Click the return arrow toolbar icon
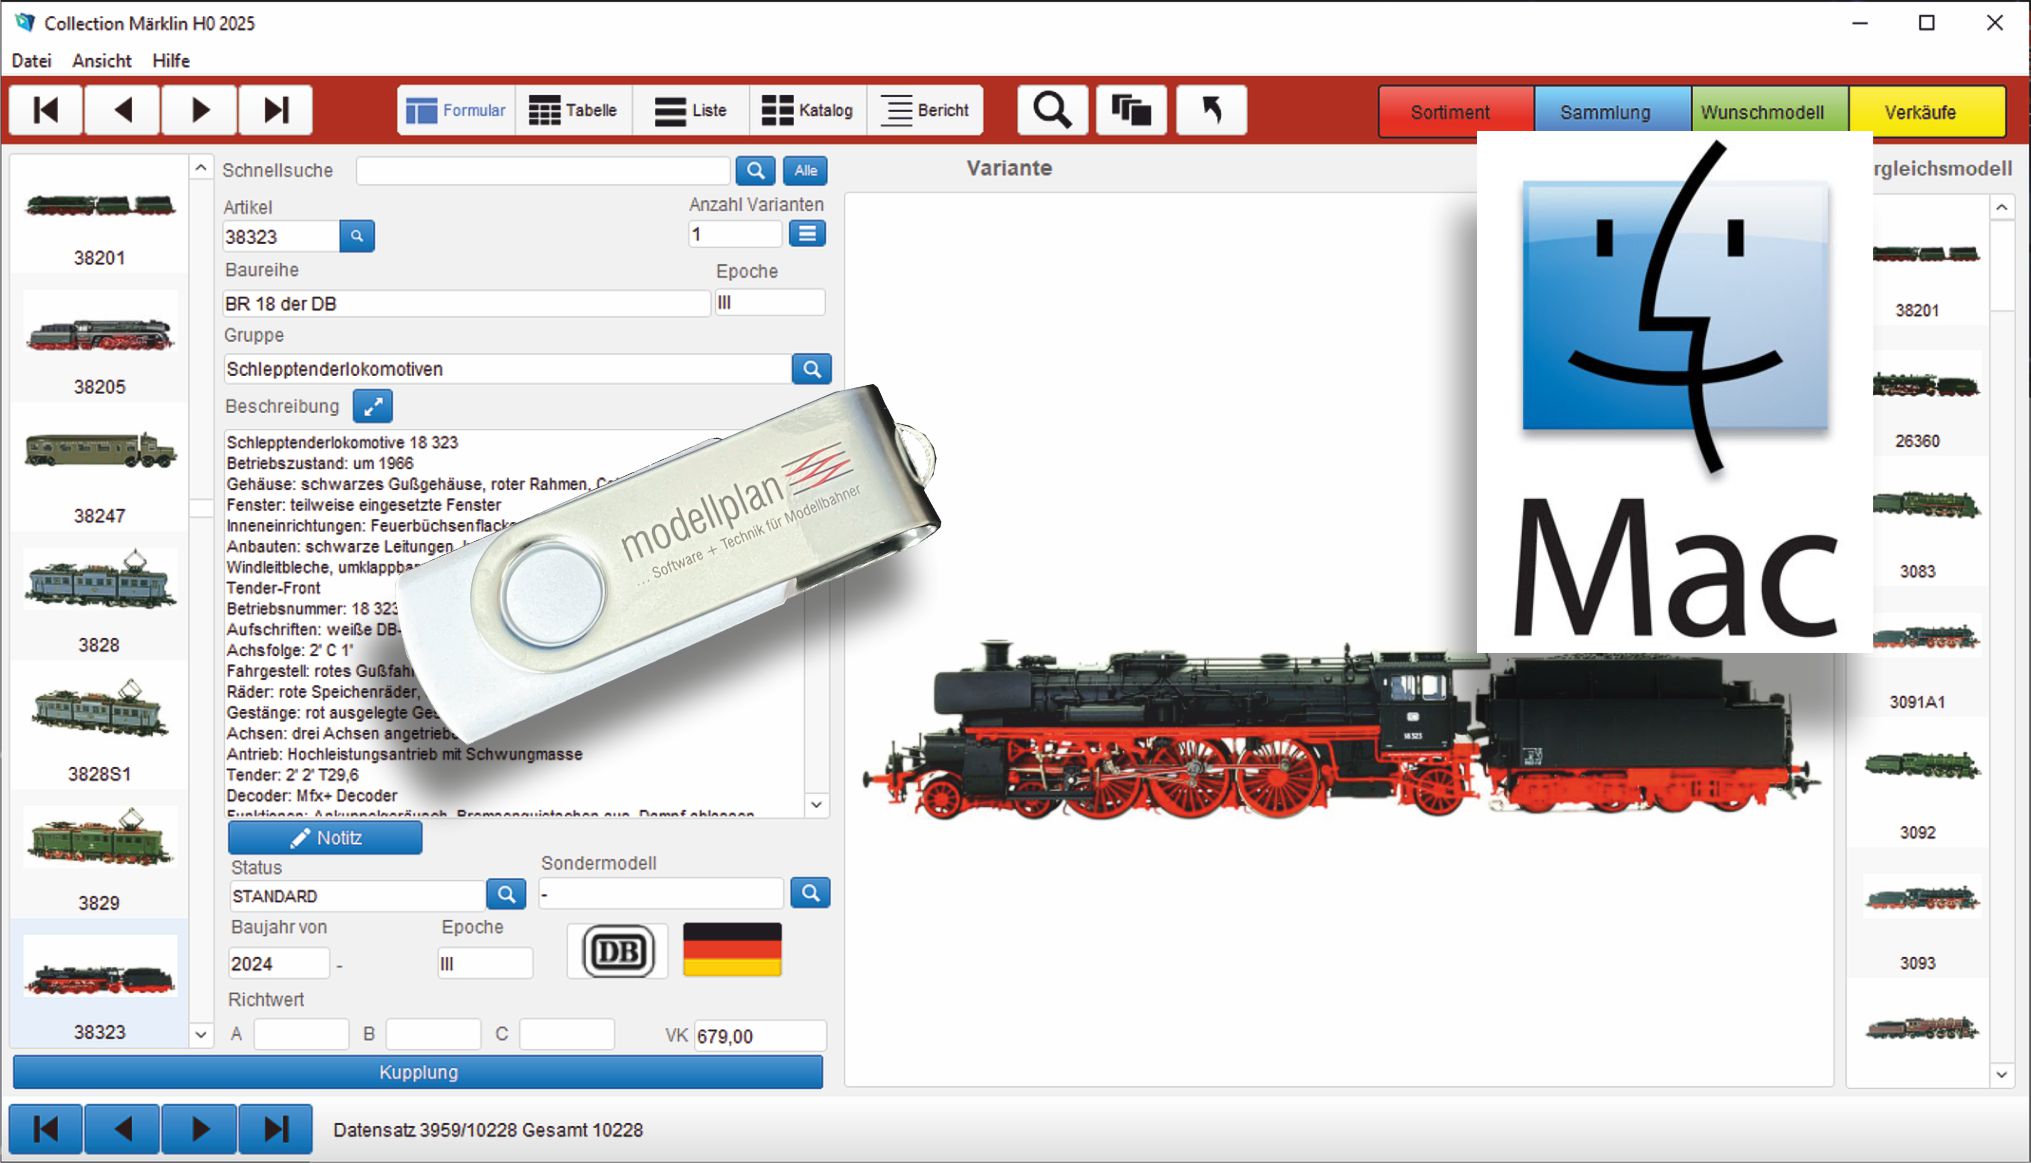 (1211, 110)
